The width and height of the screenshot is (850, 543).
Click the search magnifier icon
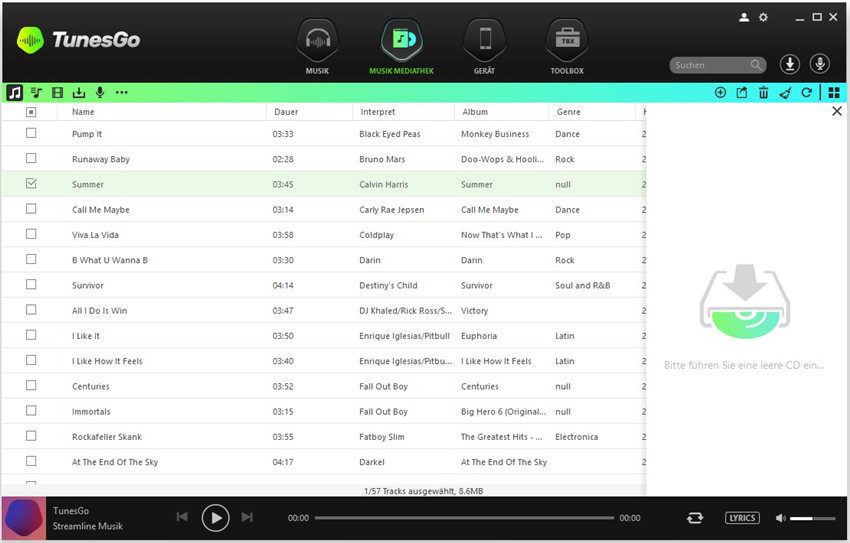(x=756, y=65)
